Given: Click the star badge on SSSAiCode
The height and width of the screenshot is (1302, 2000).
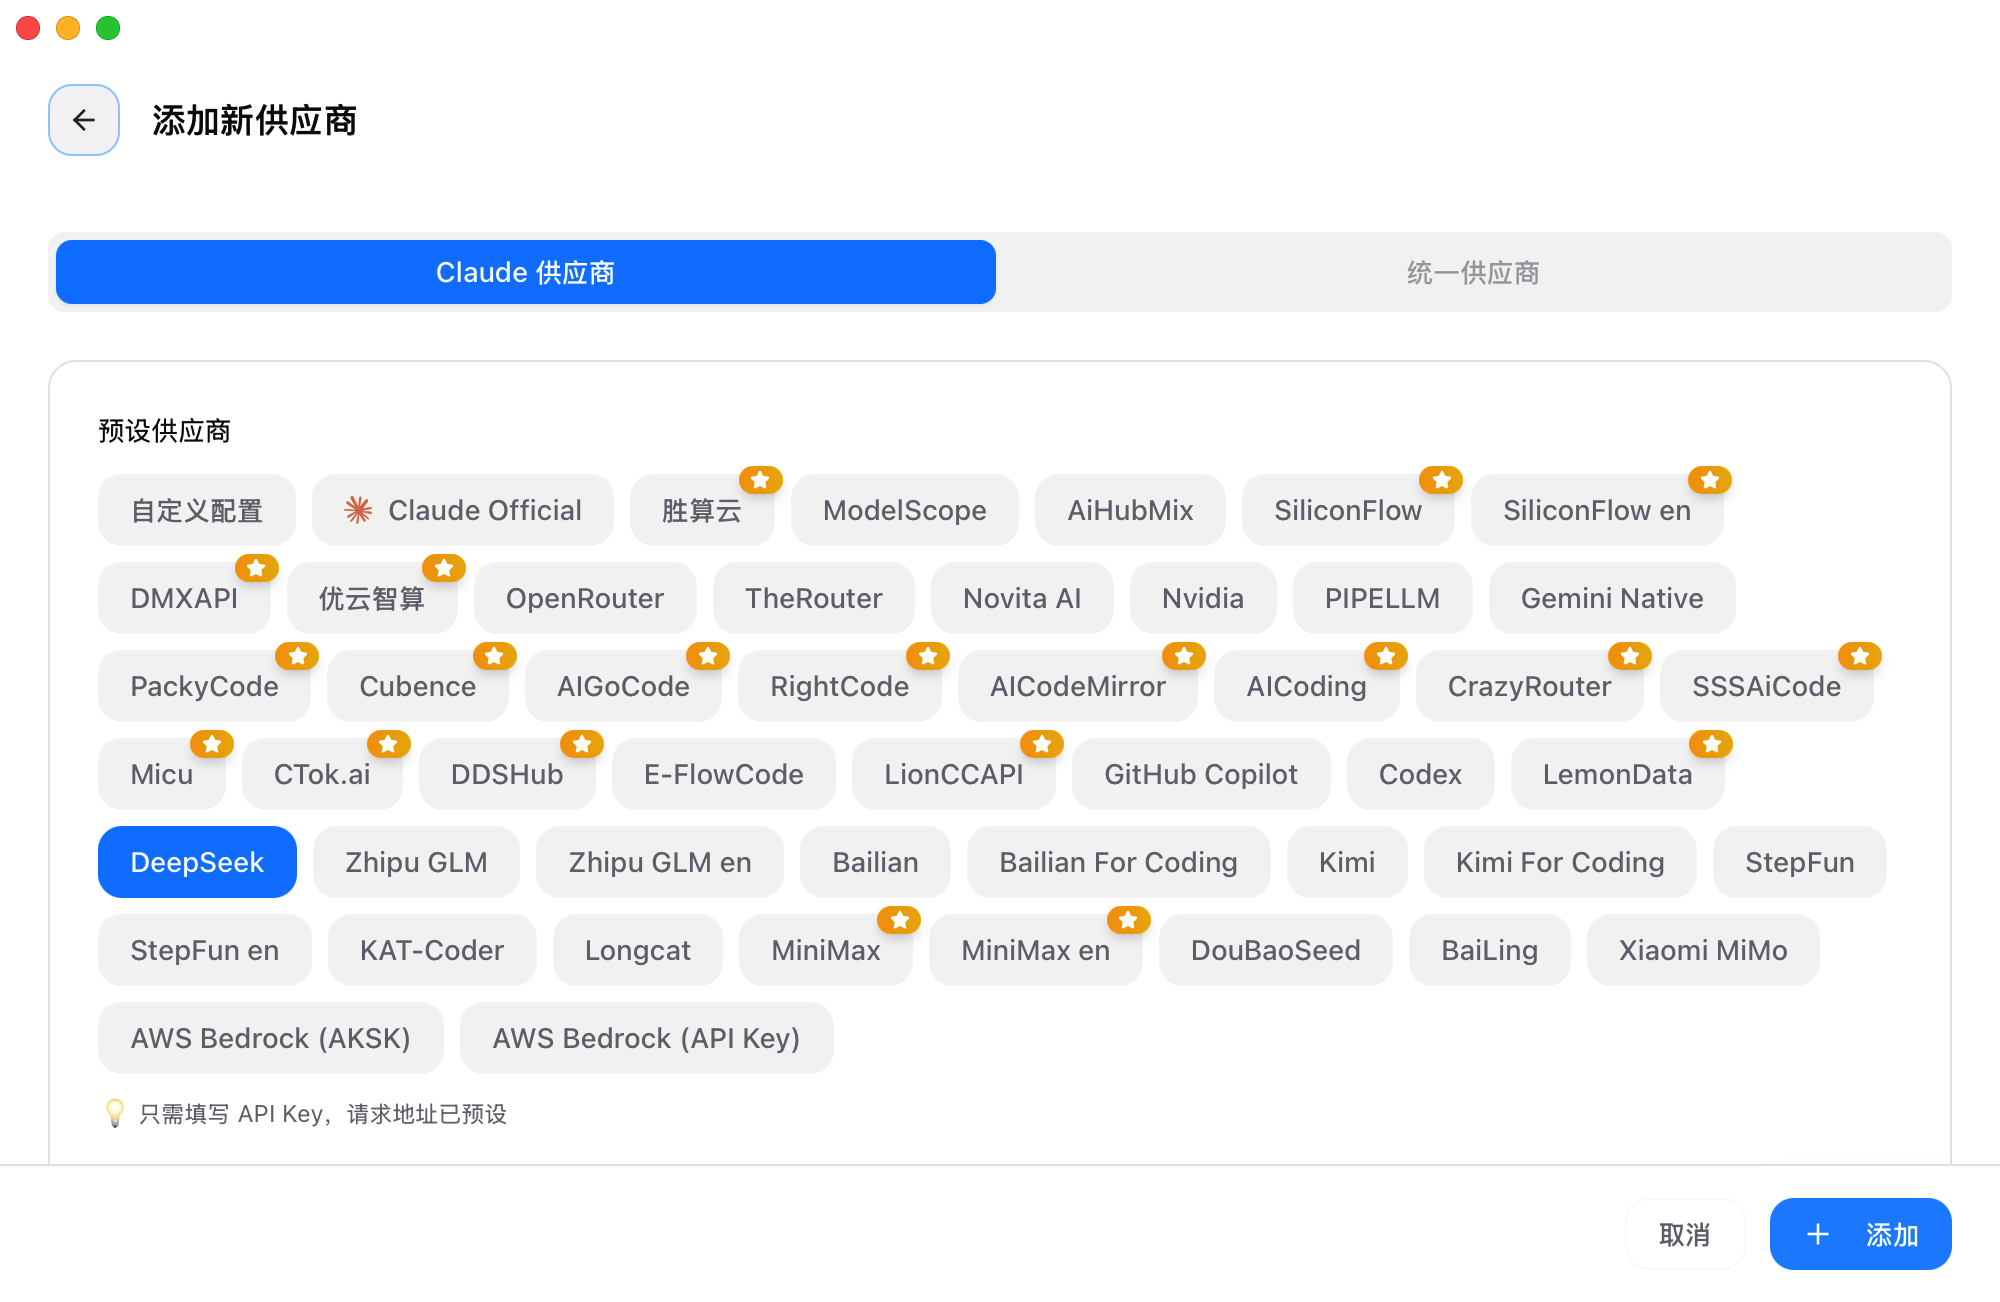Looking at the screenshot, I should pyautogui.click(x=1860, y=656).
